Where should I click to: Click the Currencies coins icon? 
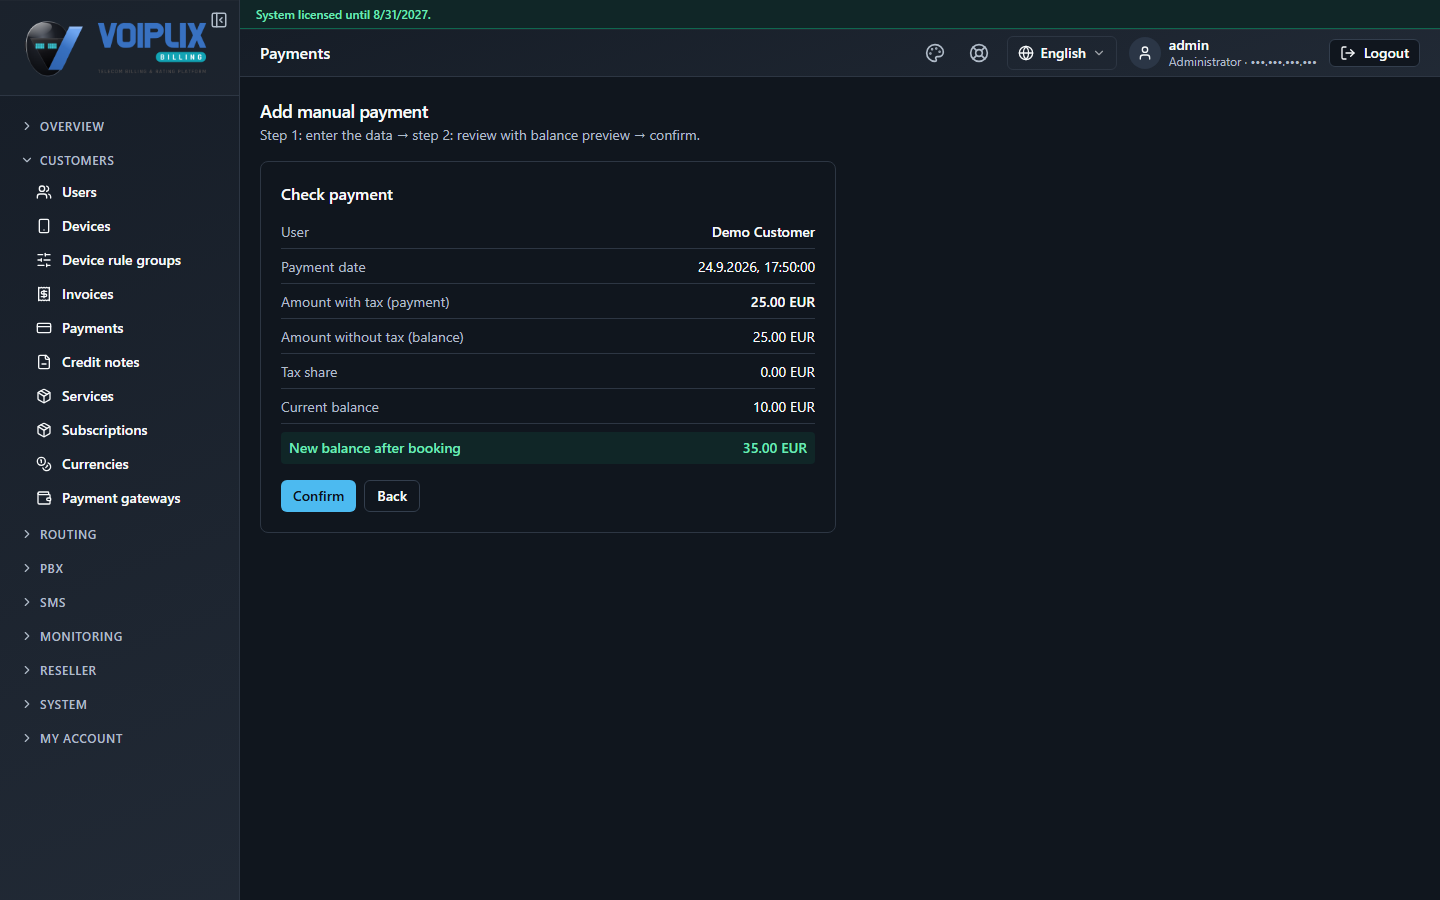click(x=44, y=464)
